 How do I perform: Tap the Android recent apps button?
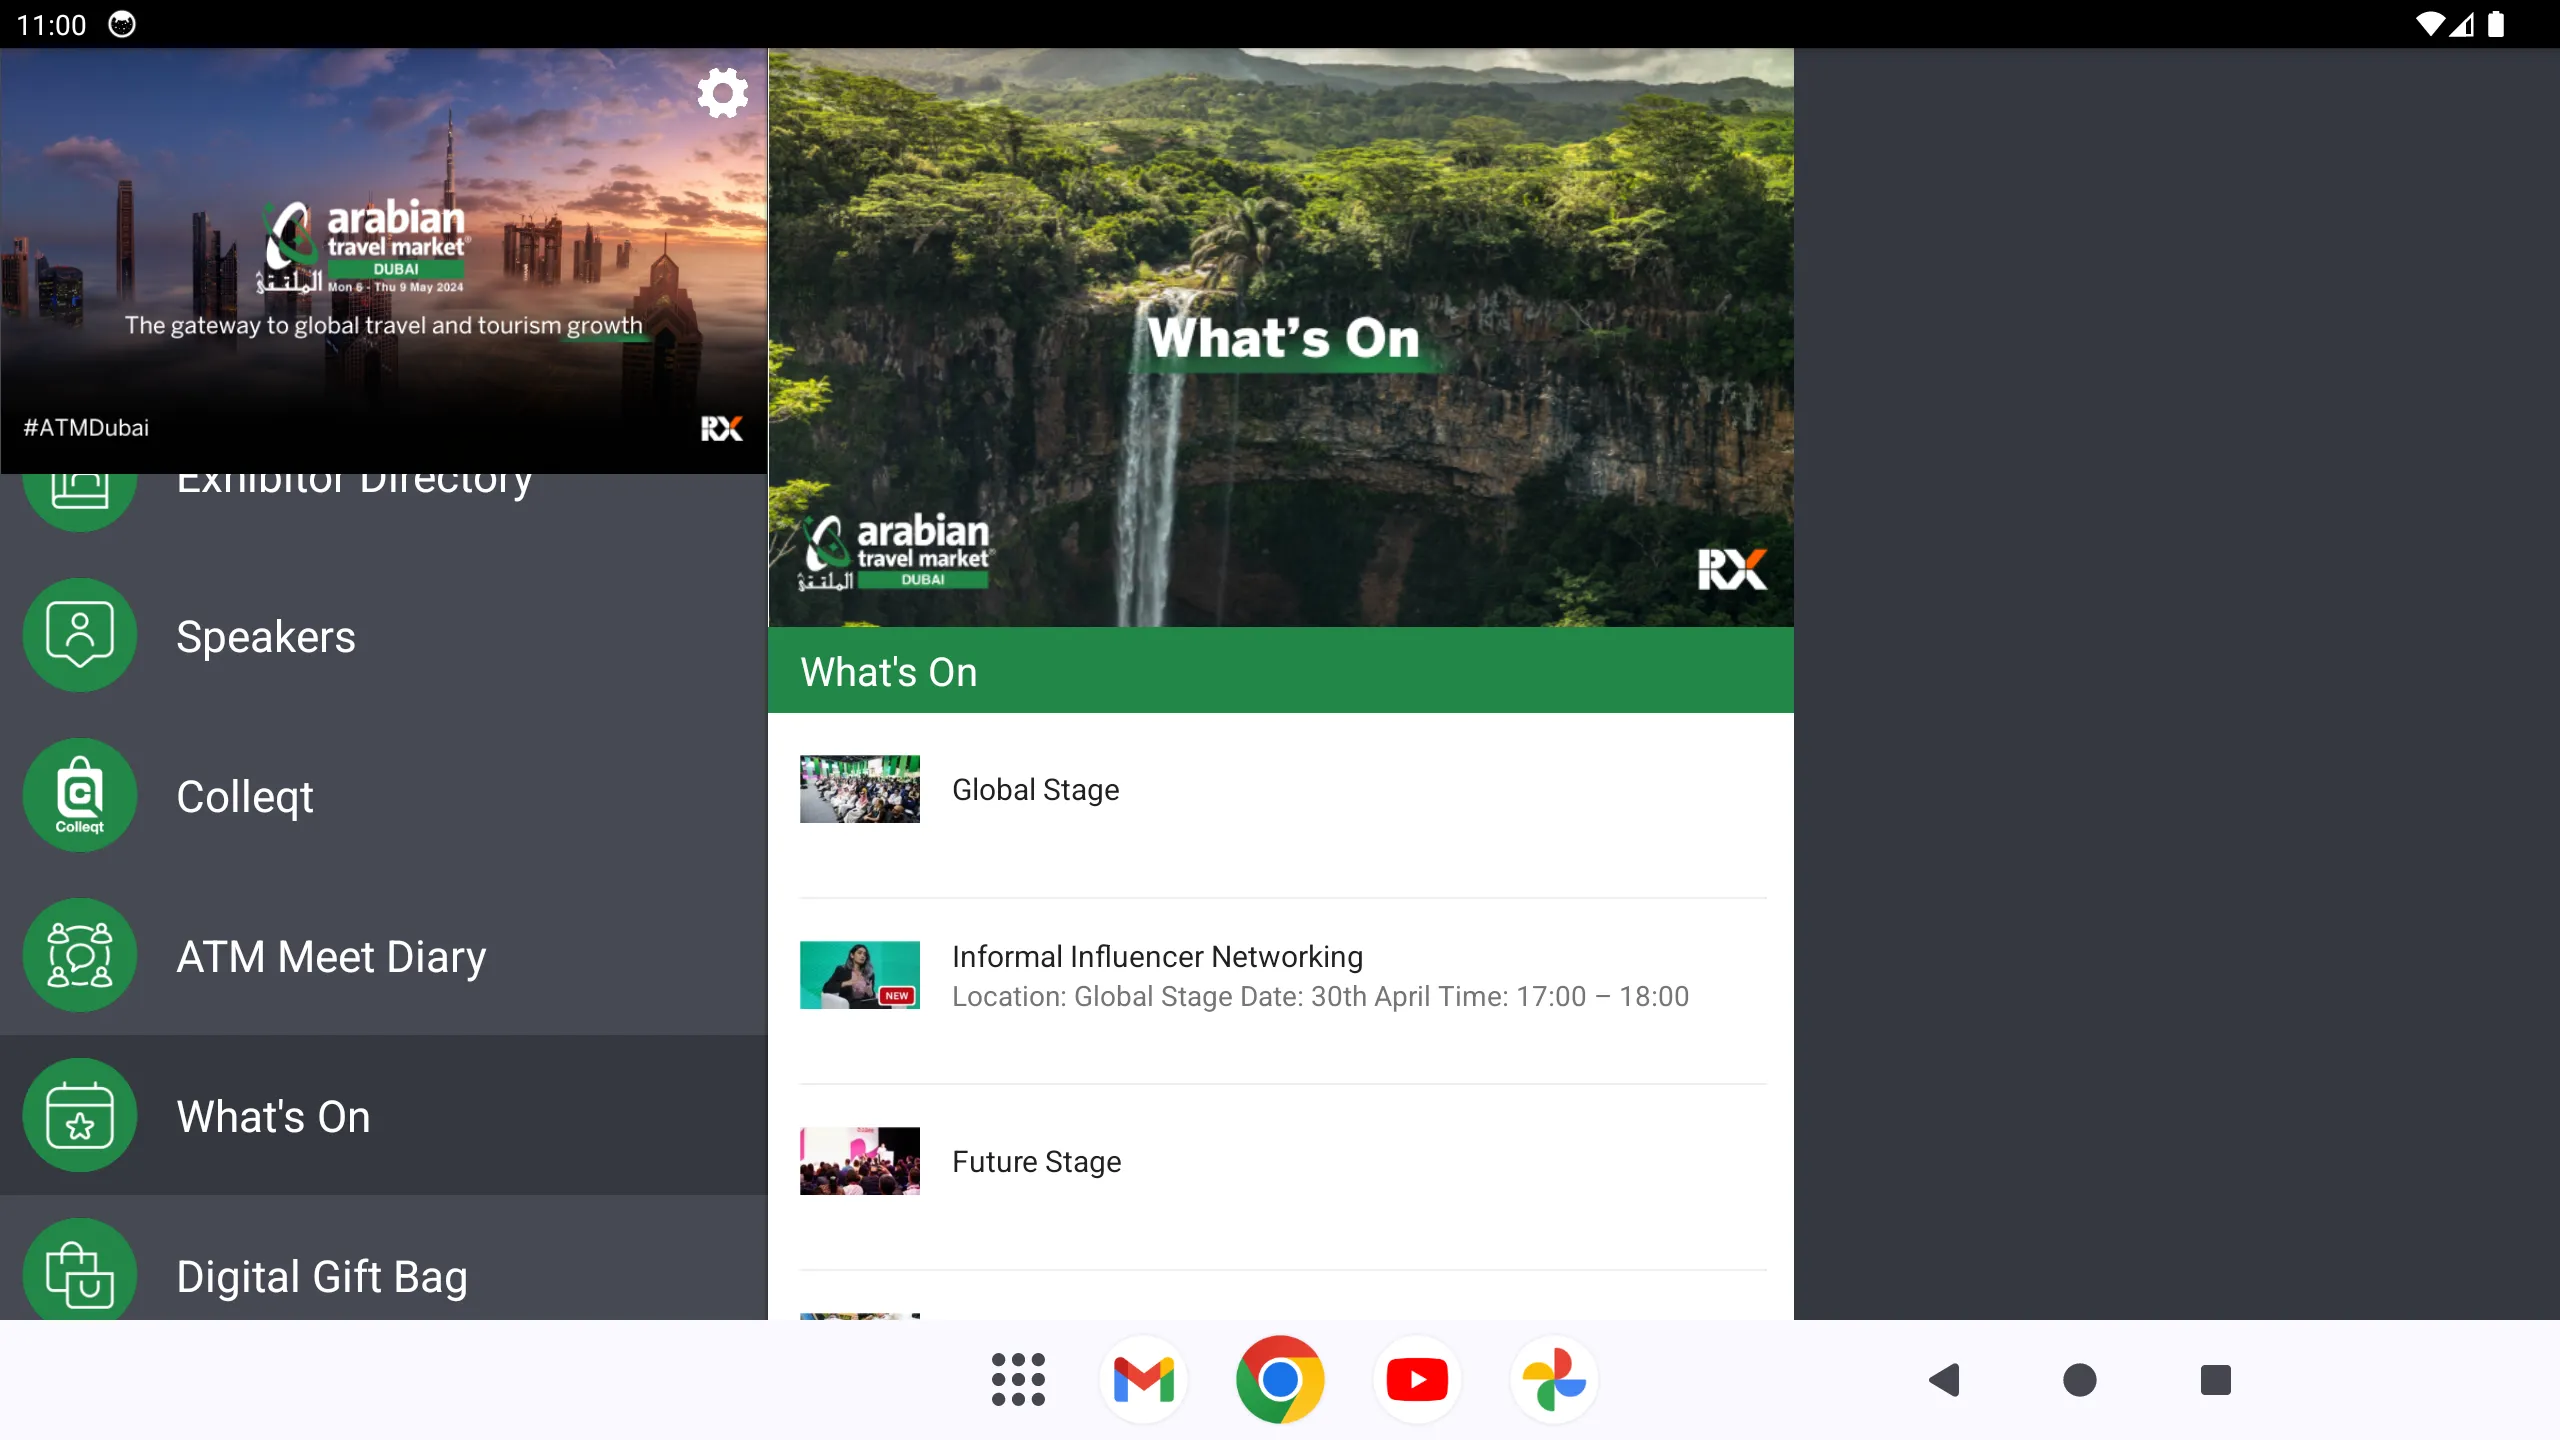[x=2216, y=1380]
